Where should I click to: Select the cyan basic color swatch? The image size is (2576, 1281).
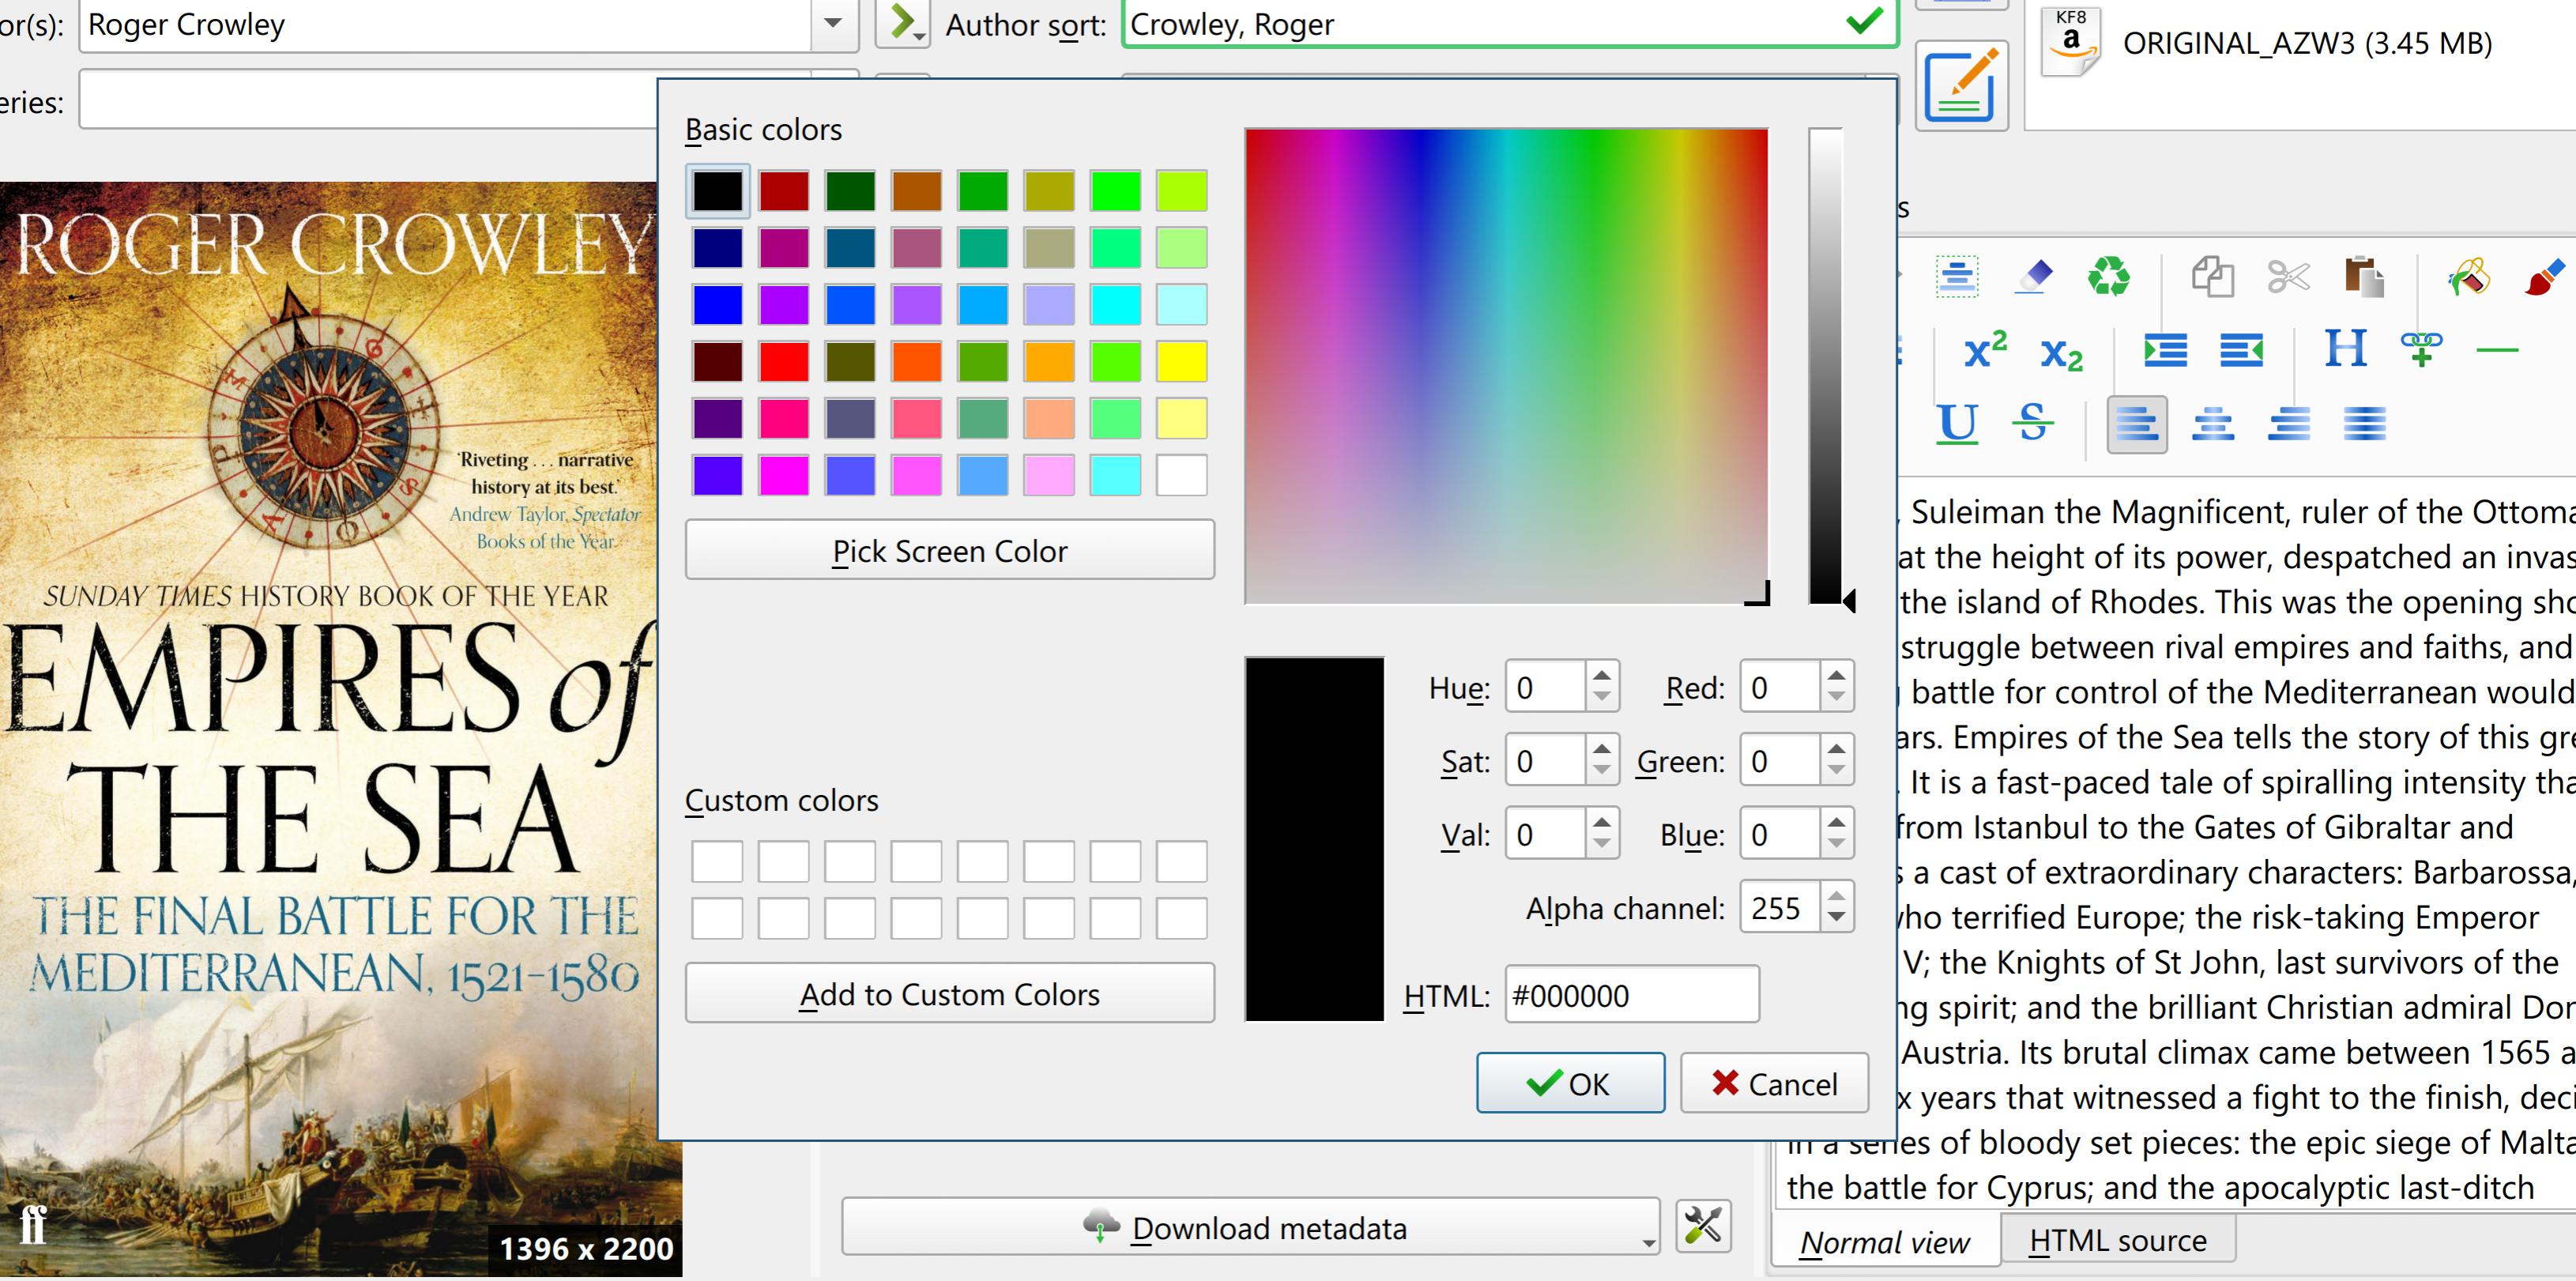1115,304
